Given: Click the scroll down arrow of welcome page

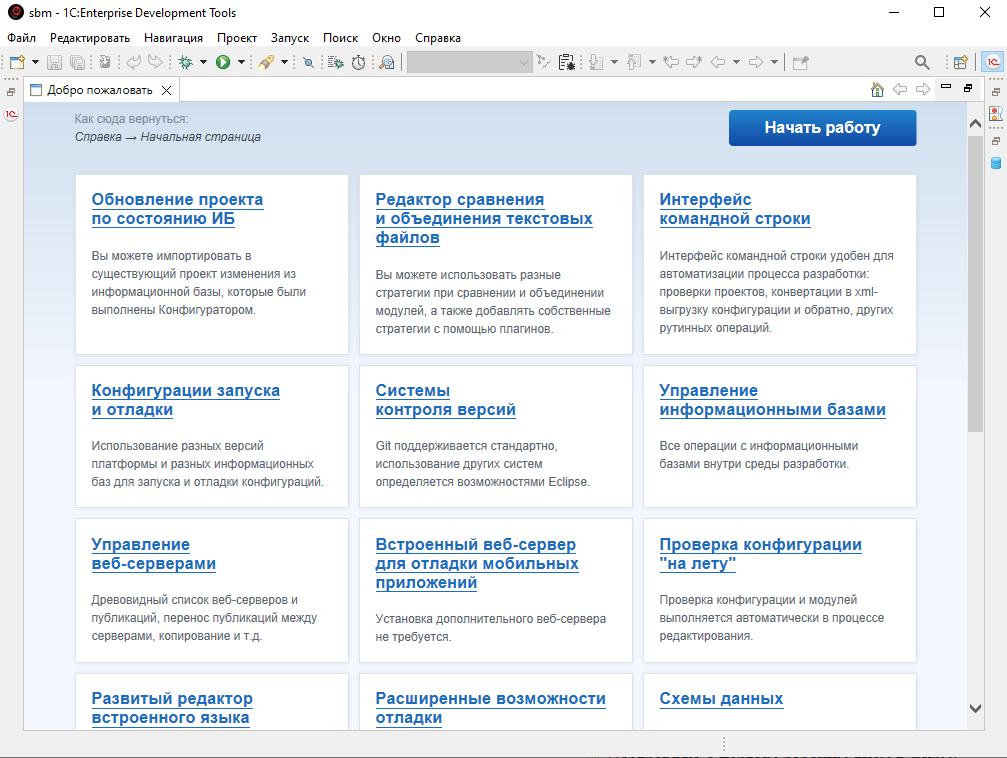Looking at the screenshot, I should [x=976, y=708].
